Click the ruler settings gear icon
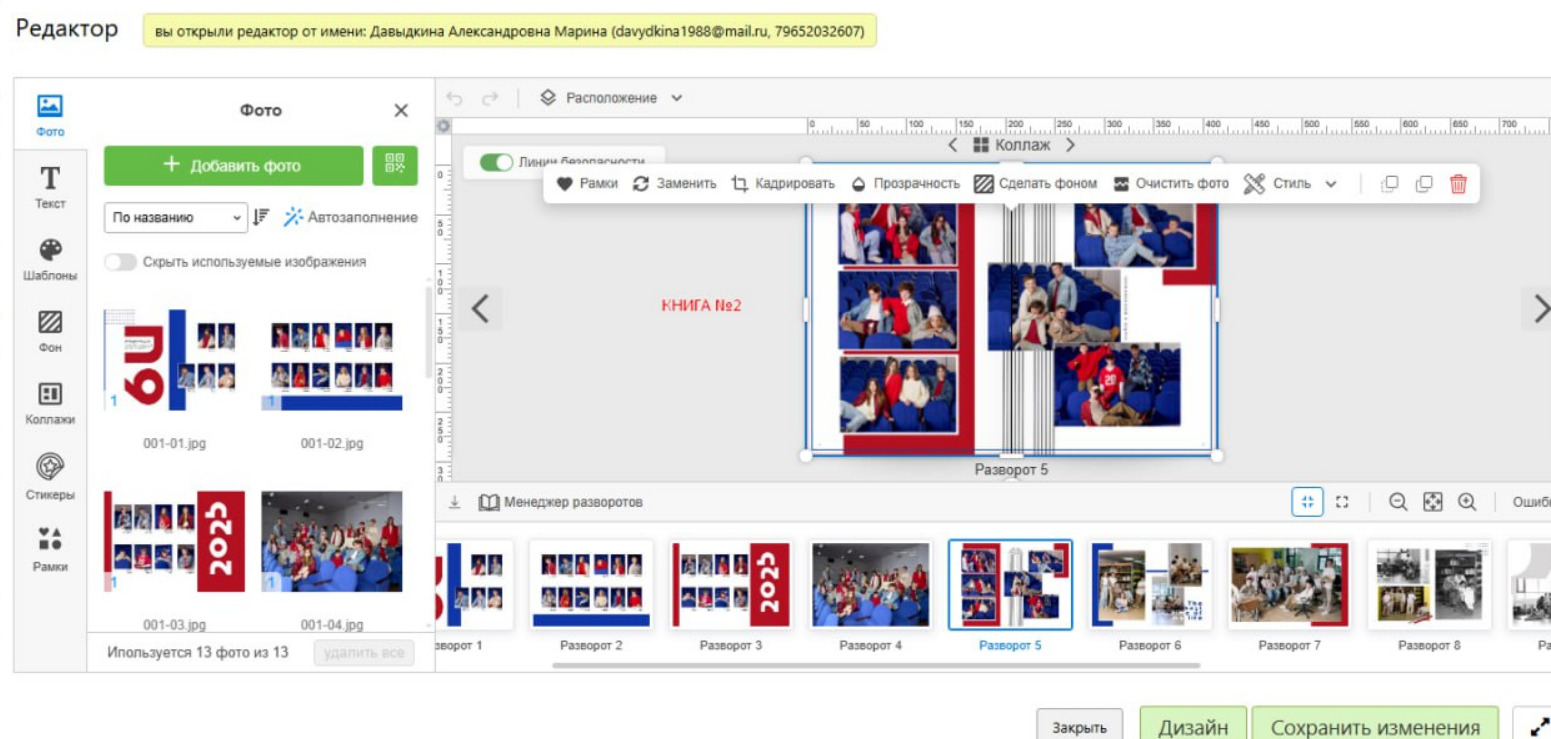The width and height of the screenshot is (1551, 739). click(x=444, y=126)
